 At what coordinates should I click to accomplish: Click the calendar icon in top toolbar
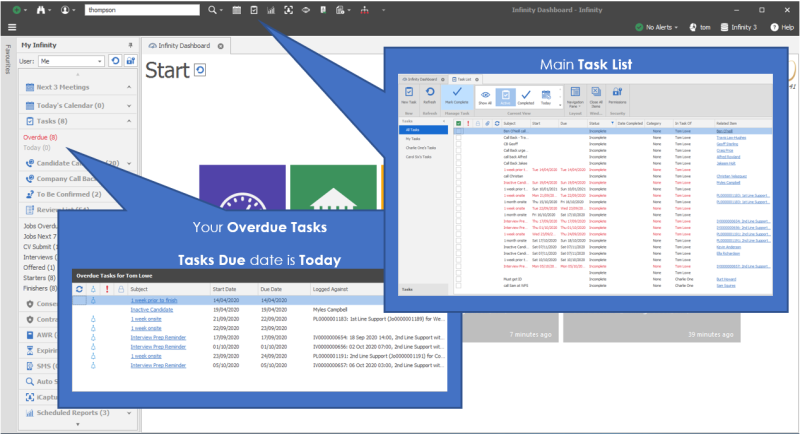tap(237, 10)
